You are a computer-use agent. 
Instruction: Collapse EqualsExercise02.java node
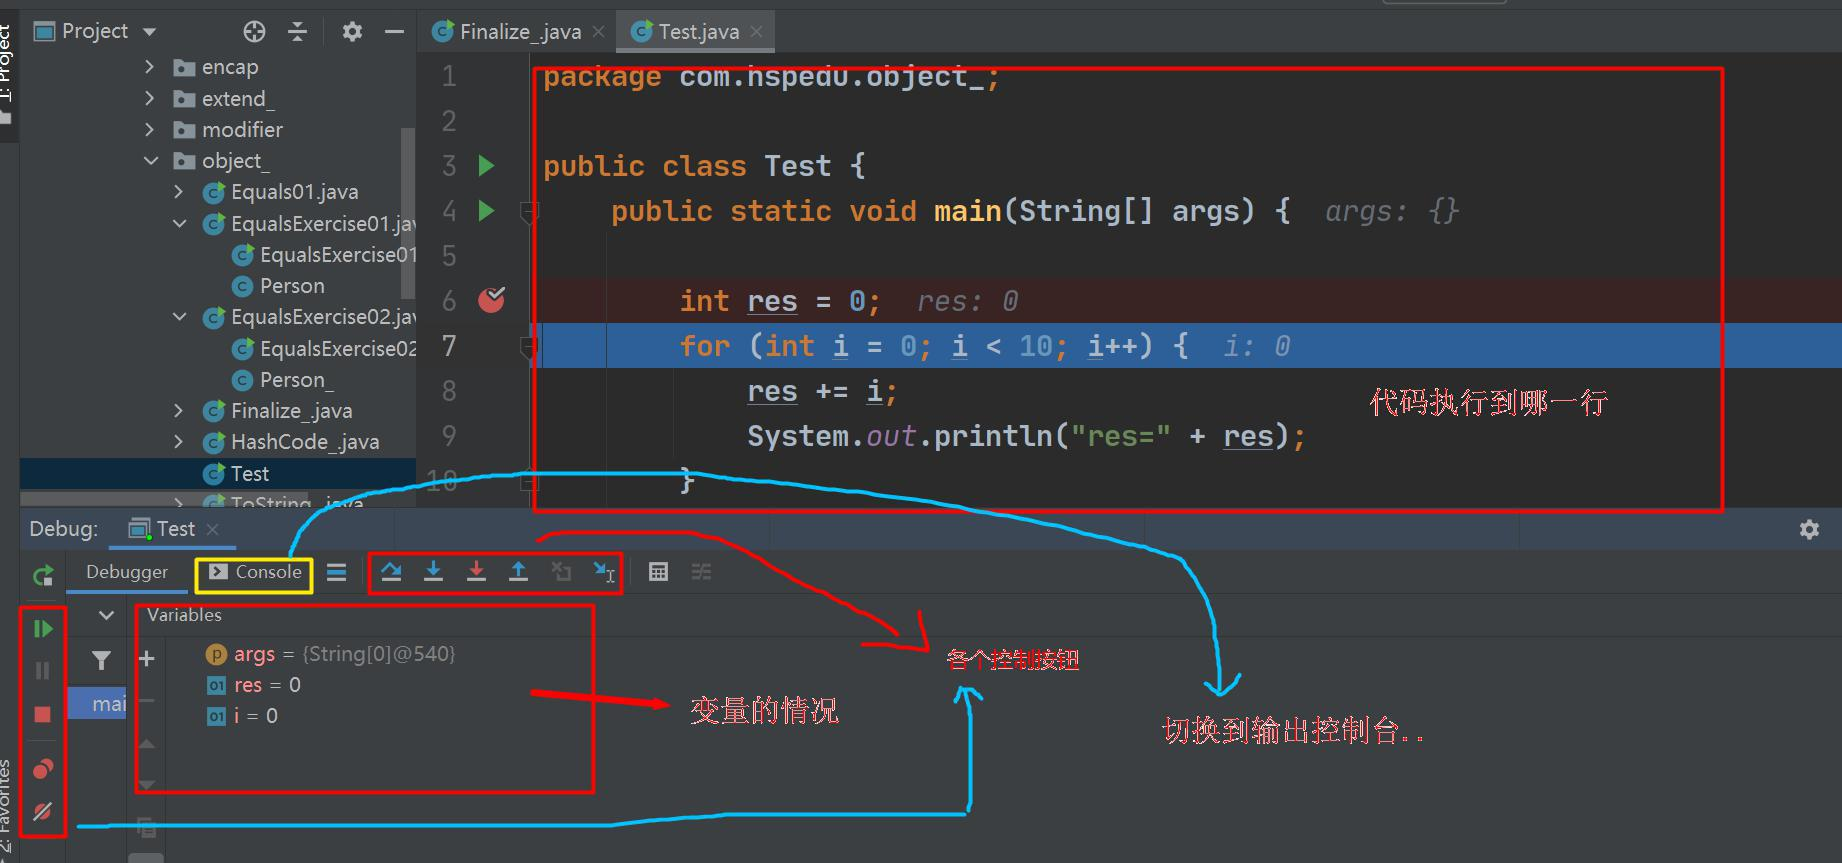pyautogui.click(x=179, y=316)
